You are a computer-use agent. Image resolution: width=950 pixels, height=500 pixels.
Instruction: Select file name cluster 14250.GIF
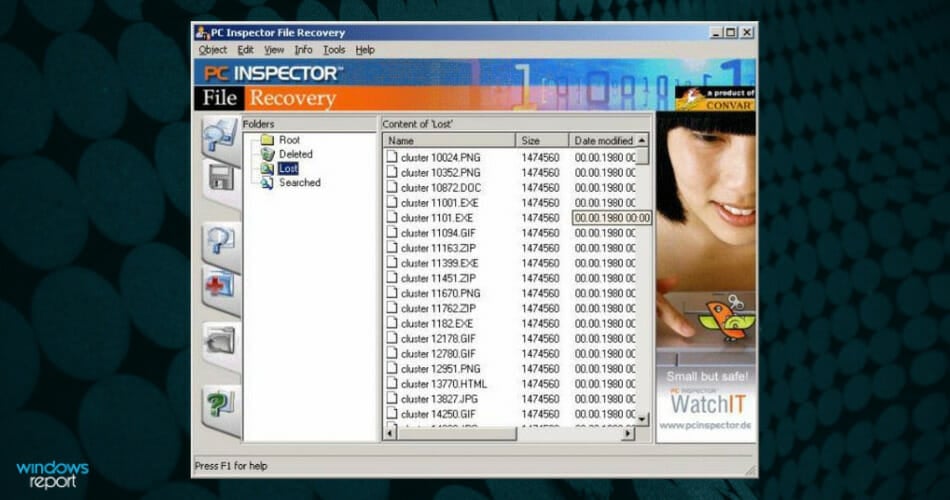438,415
